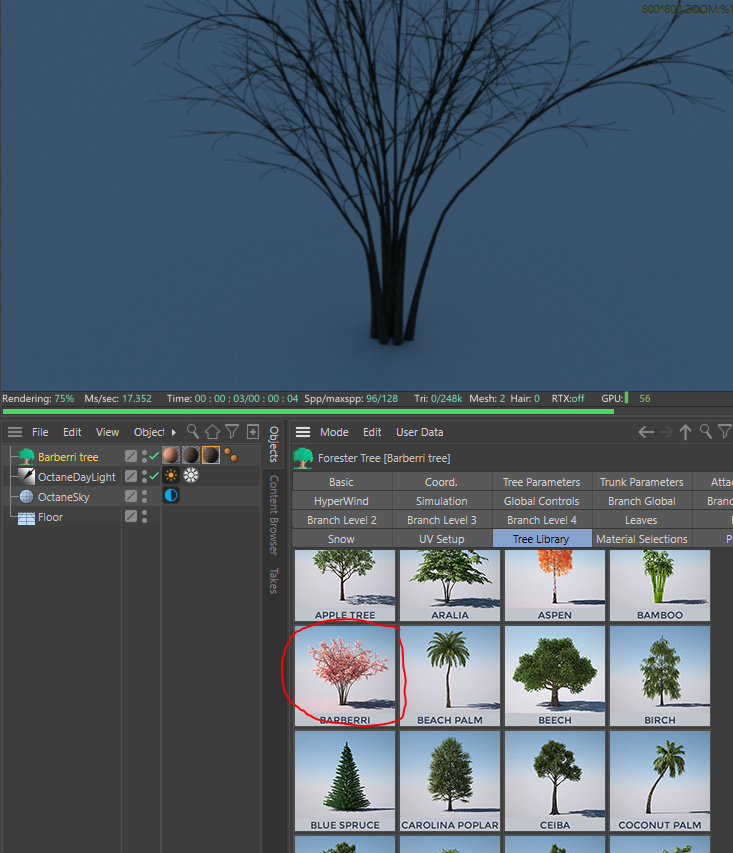Viewport: 733px width, 853px height.
Task: Select the Octane daylight sun tag
Action: click(171, 476)
